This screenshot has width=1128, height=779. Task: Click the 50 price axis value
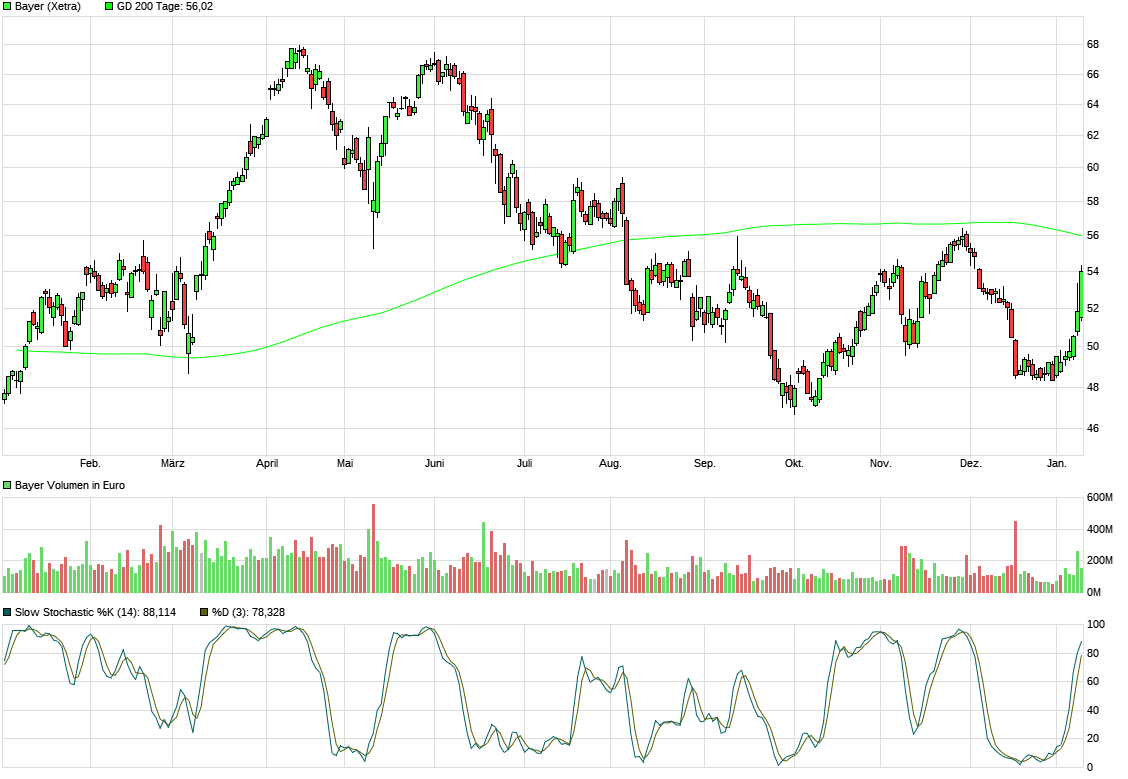click(1093, 347)
